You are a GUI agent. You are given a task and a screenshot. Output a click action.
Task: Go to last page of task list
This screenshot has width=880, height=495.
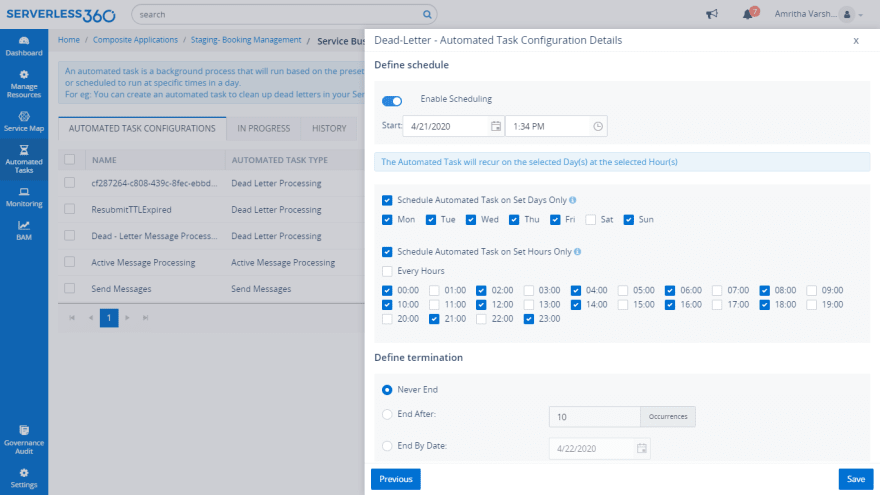point(145,318)
